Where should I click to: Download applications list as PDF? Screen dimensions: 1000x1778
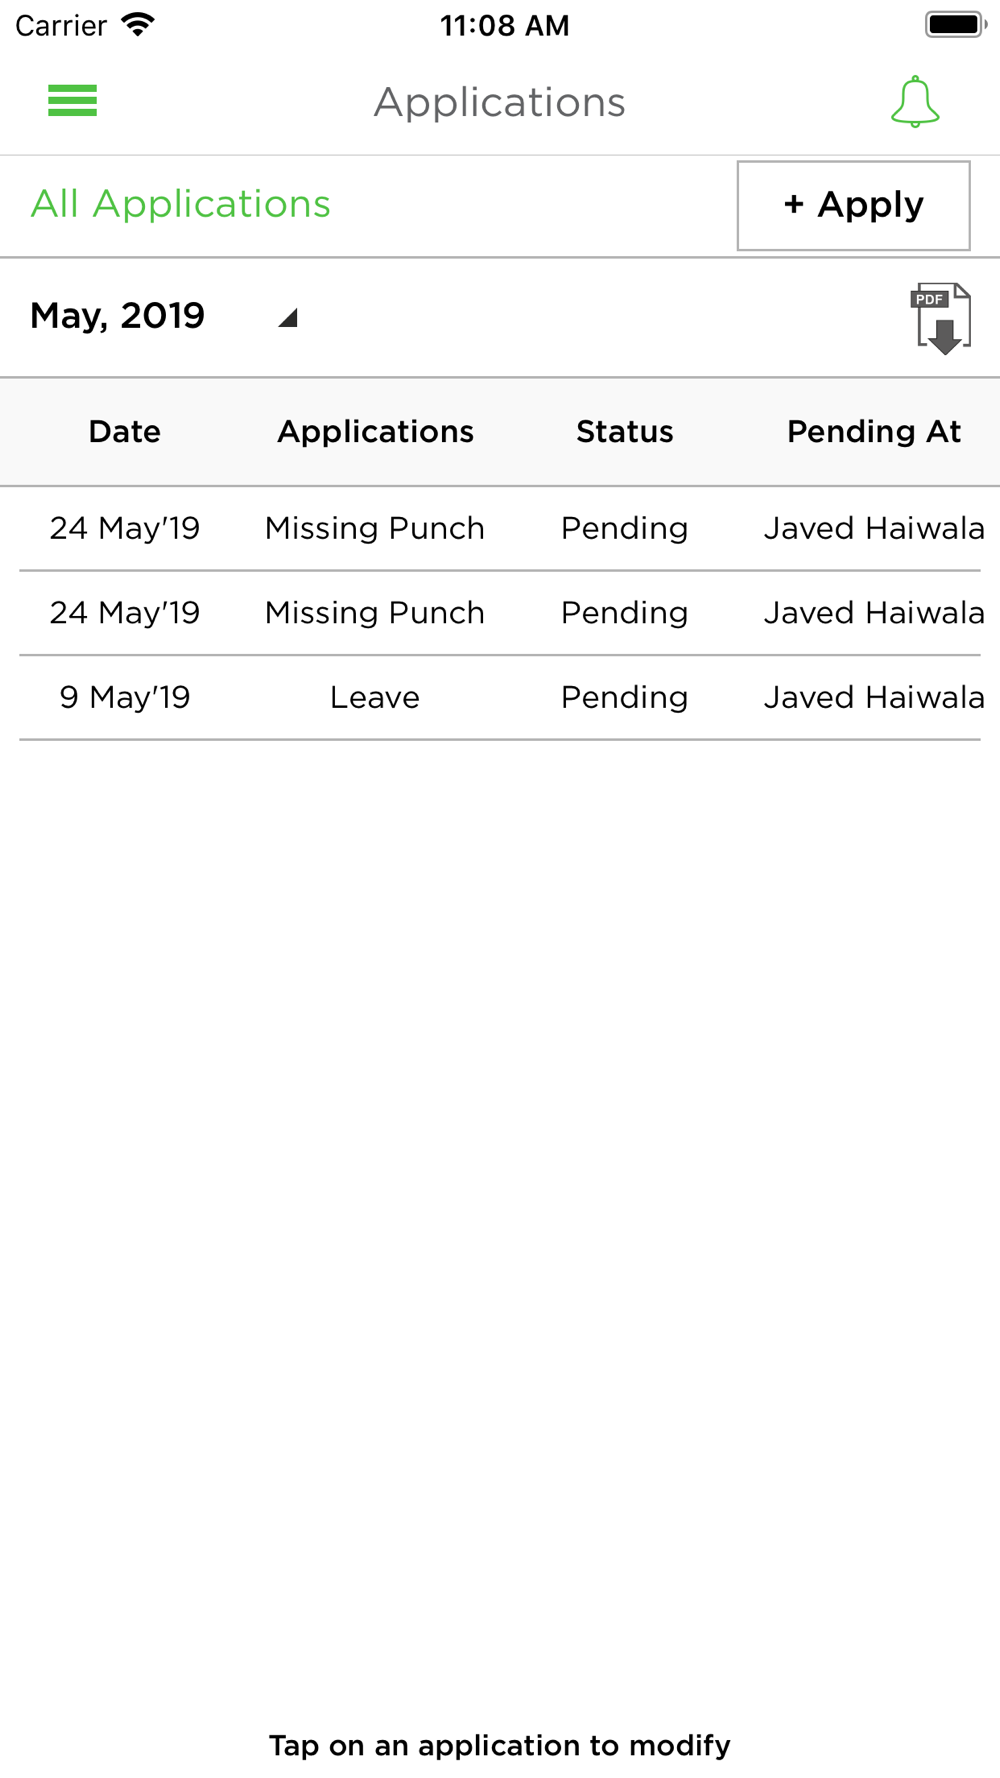[942, 319]
